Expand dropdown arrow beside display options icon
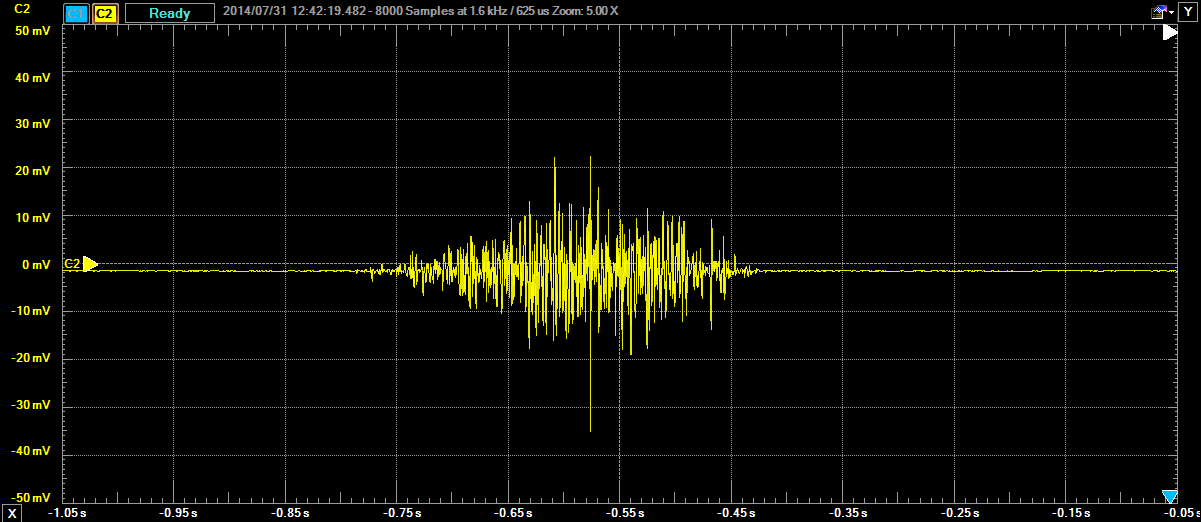Image resolution: width=1201 pixels, height=522 pixels. (x=1171, y=12)
